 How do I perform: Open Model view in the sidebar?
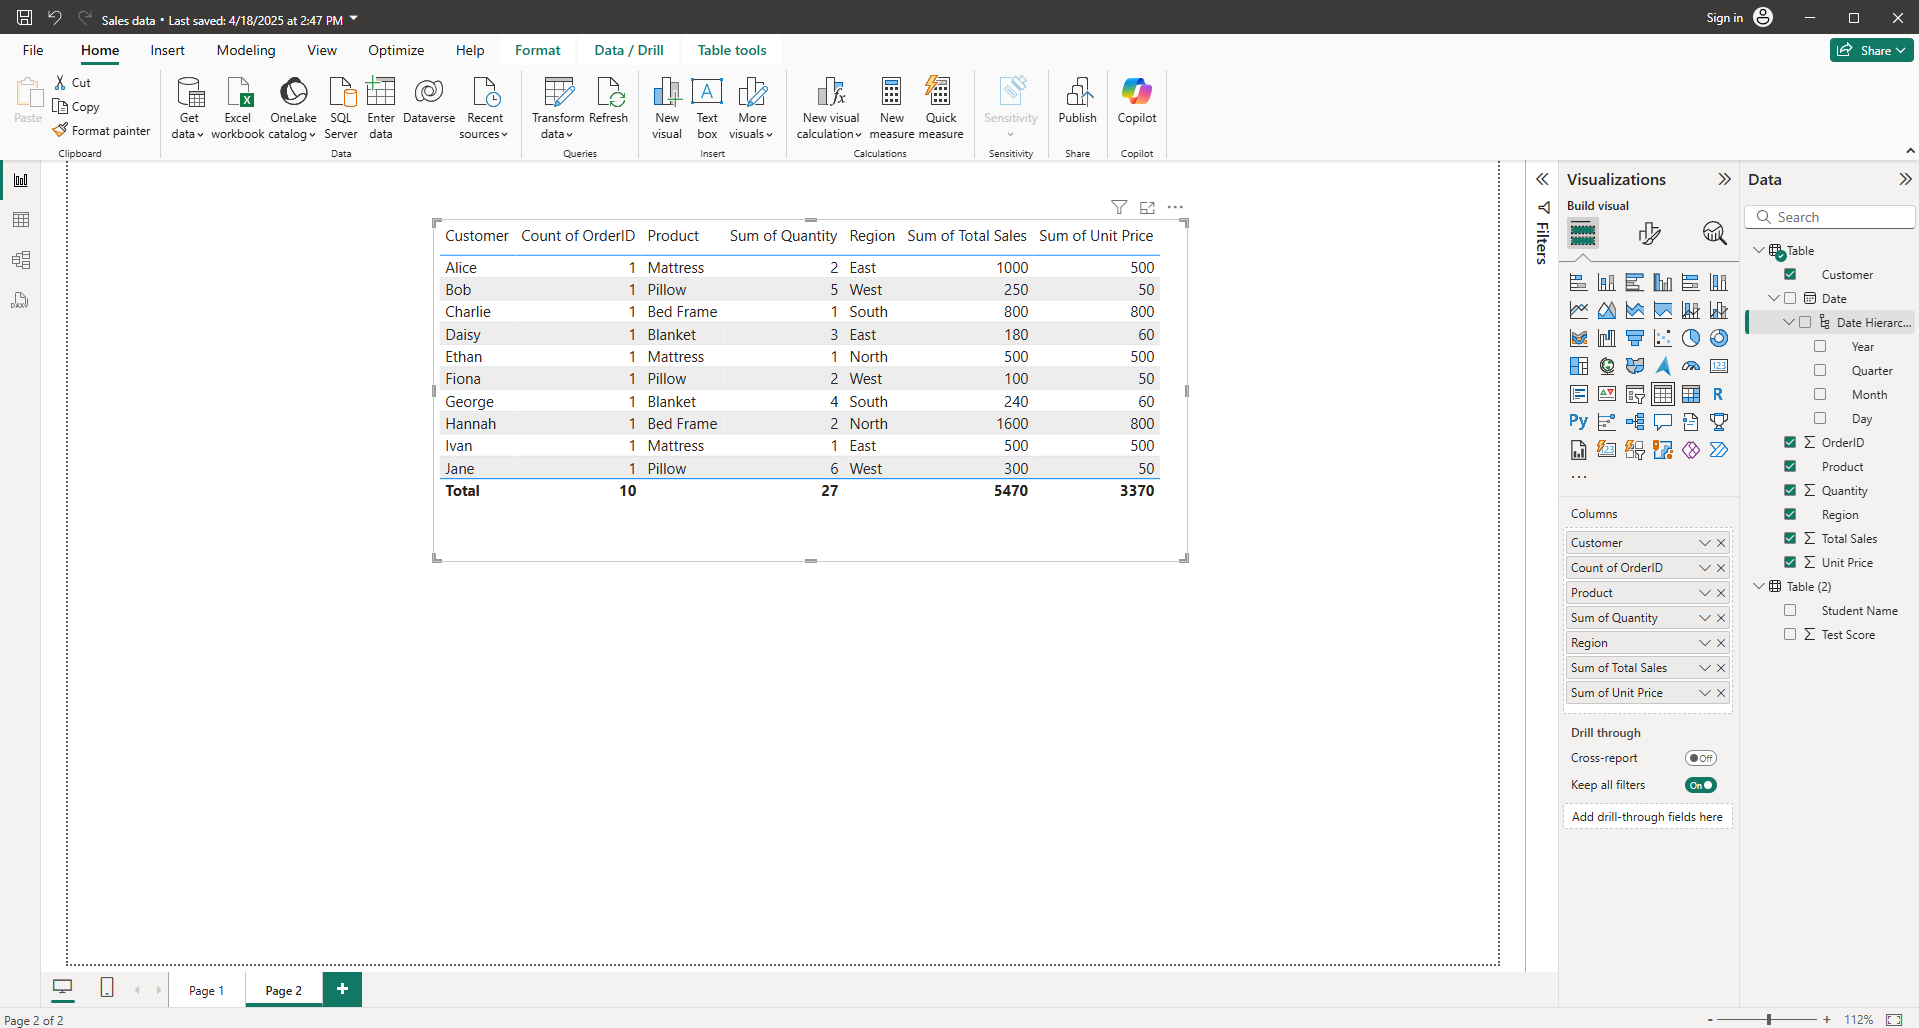(x=21, y=260)
